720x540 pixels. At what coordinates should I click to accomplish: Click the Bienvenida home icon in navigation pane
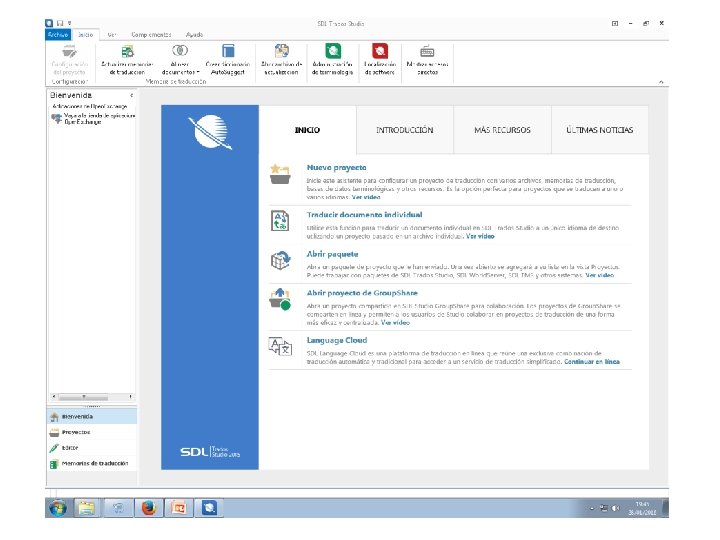click(54, 416)
